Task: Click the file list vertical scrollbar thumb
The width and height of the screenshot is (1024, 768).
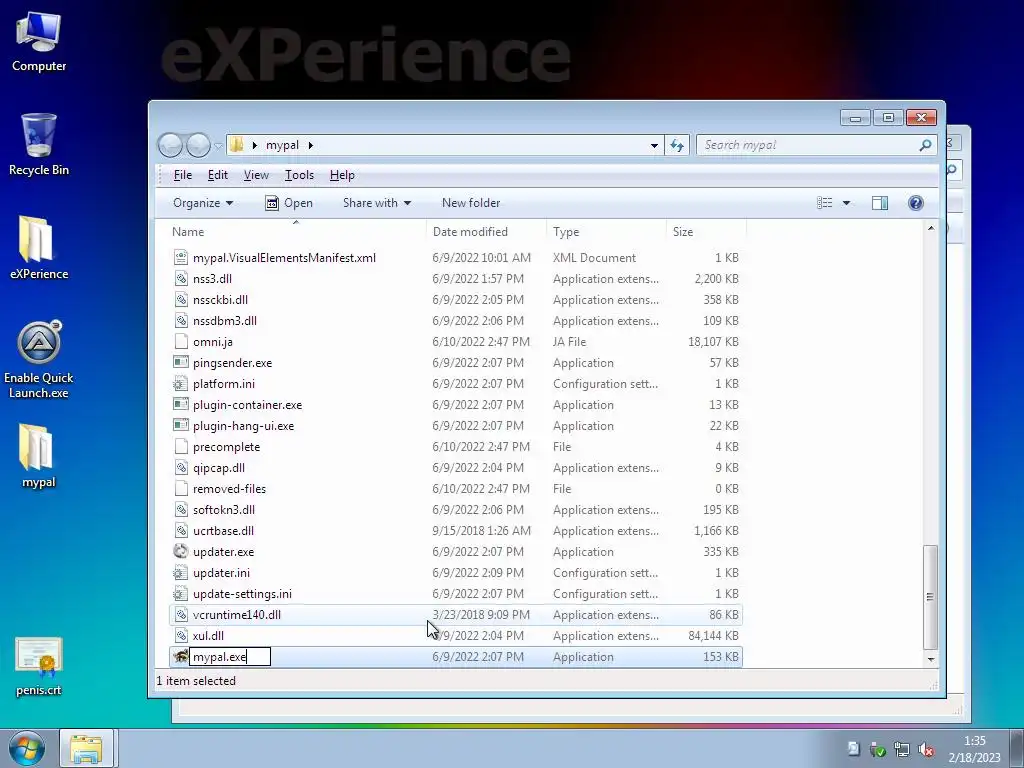Action: tap(930, 596)
